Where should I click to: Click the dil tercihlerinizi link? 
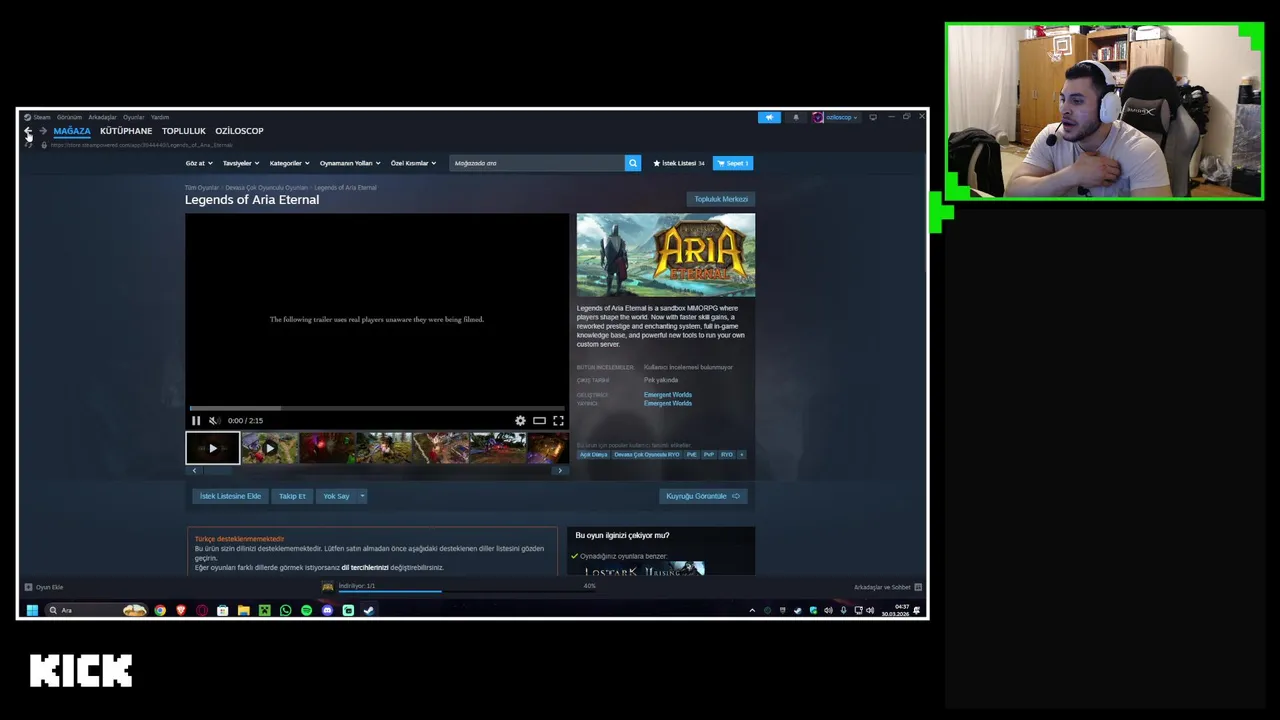click(x=364, y=568)
